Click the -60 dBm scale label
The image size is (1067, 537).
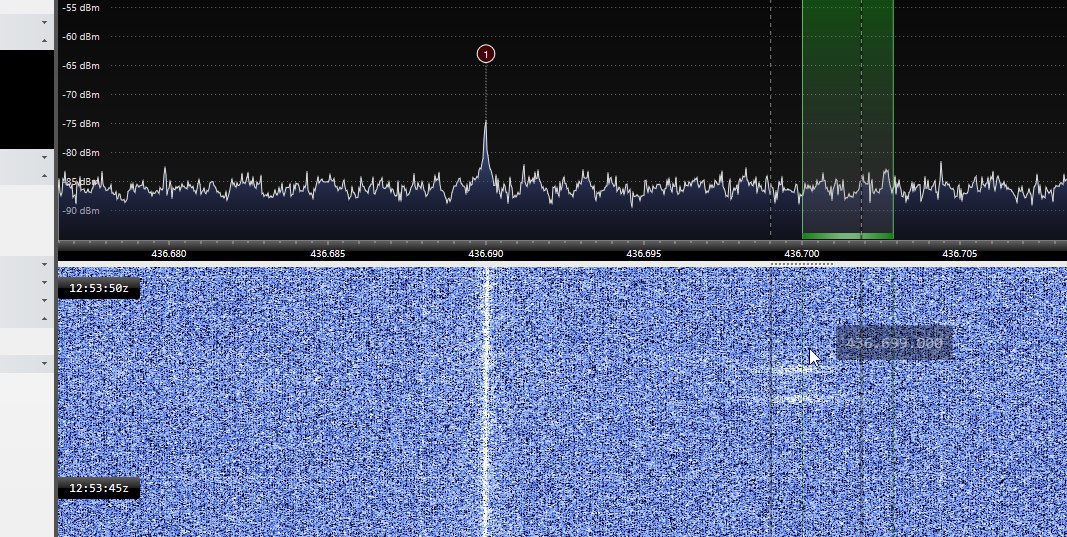[x=81, y=37]
